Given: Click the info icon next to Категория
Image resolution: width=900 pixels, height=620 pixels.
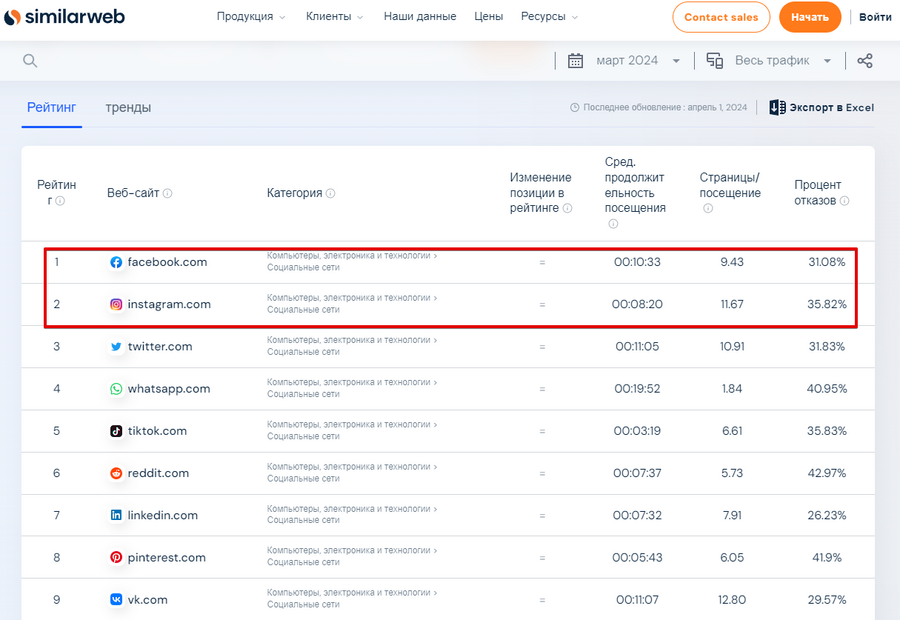Looking at the screenshot, I should (x=331, y=193).
